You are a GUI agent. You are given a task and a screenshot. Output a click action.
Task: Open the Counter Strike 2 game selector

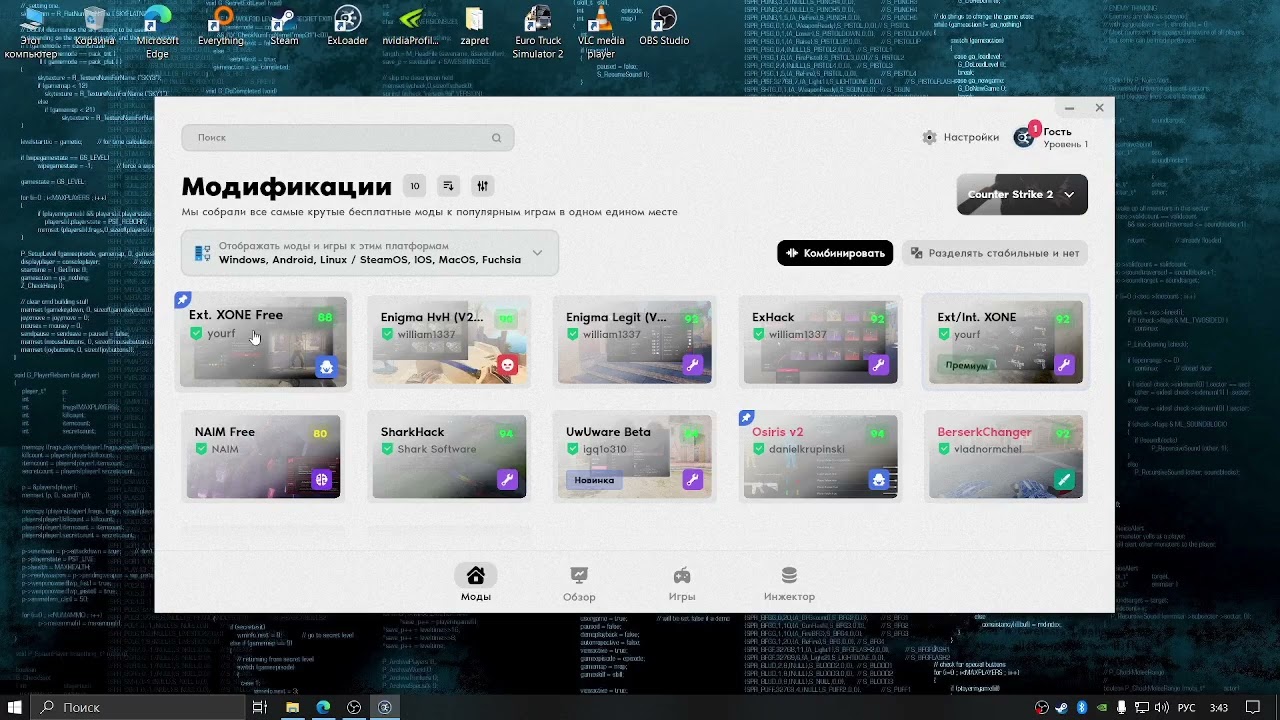(x=1022, y=194)
